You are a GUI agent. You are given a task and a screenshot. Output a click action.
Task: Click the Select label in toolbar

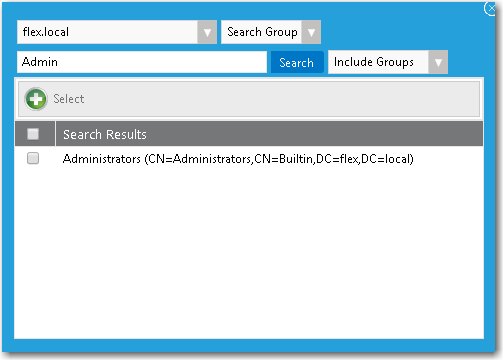tap(69, 99)
